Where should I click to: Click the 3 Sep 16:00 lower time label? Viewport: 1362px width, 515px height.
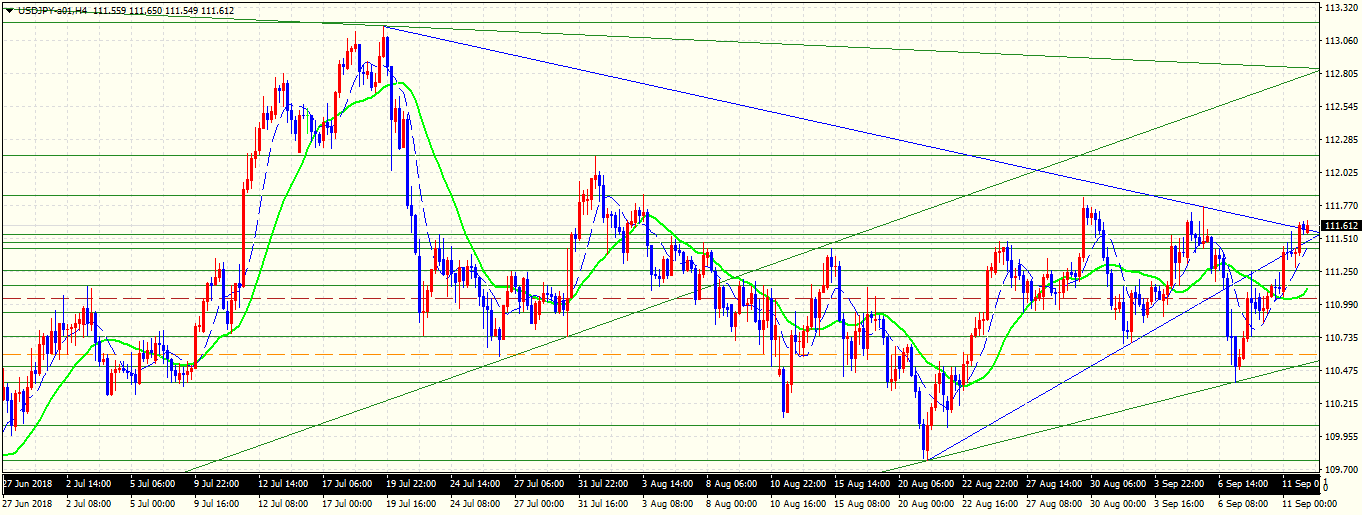coord(1181,504)
